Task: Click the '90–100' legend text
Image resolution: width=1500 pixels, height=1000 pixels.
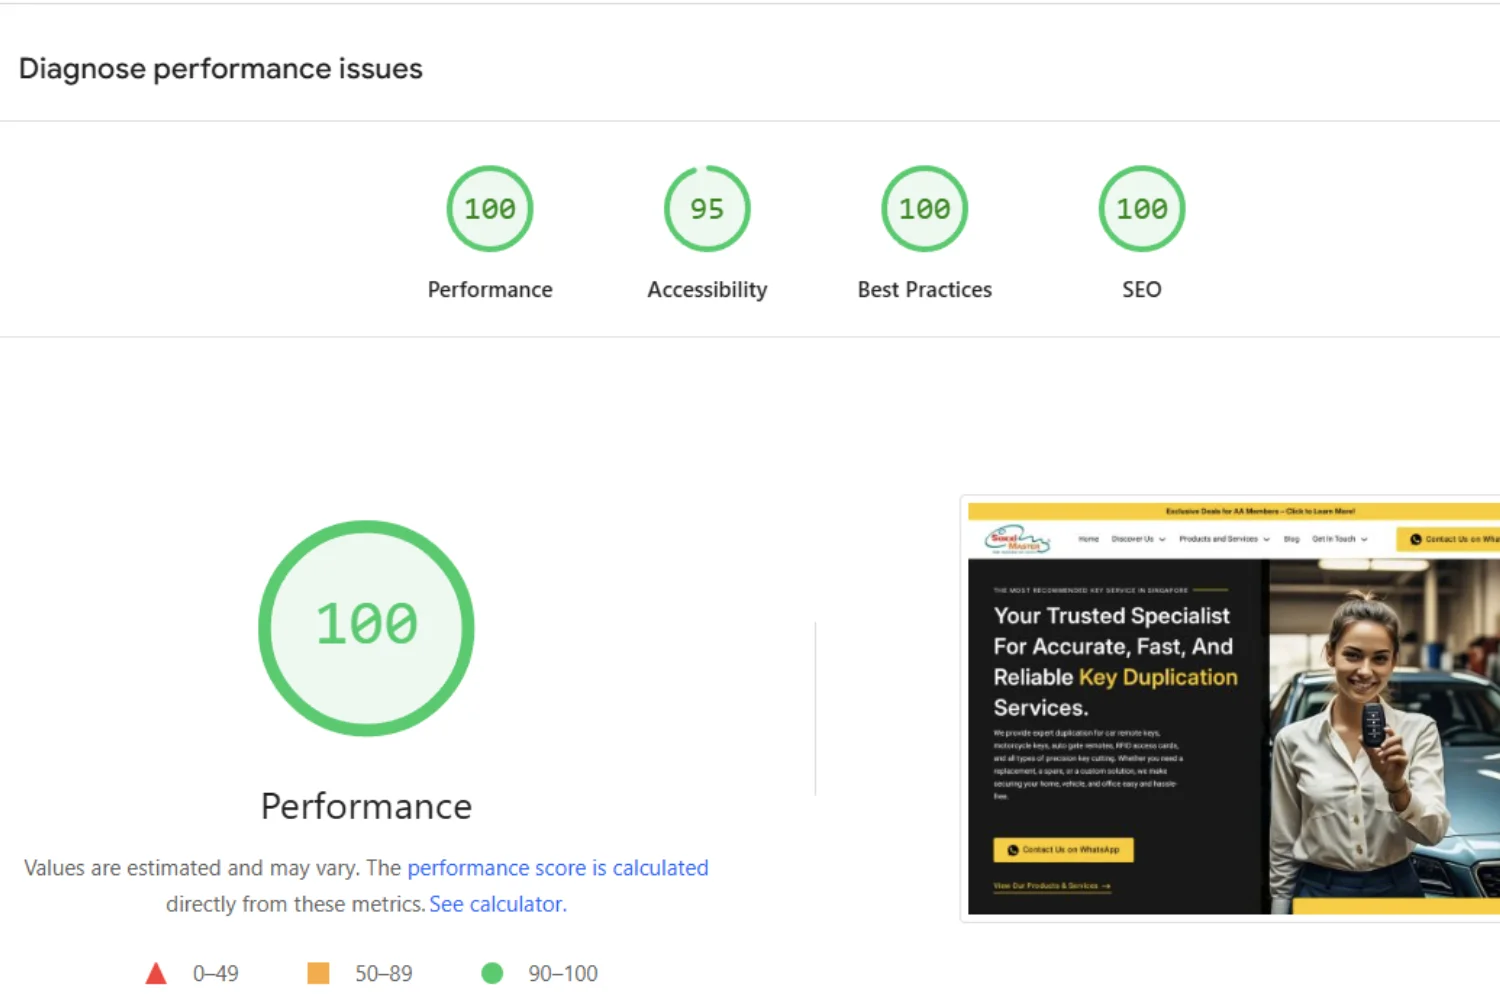Action: point(563,974)
